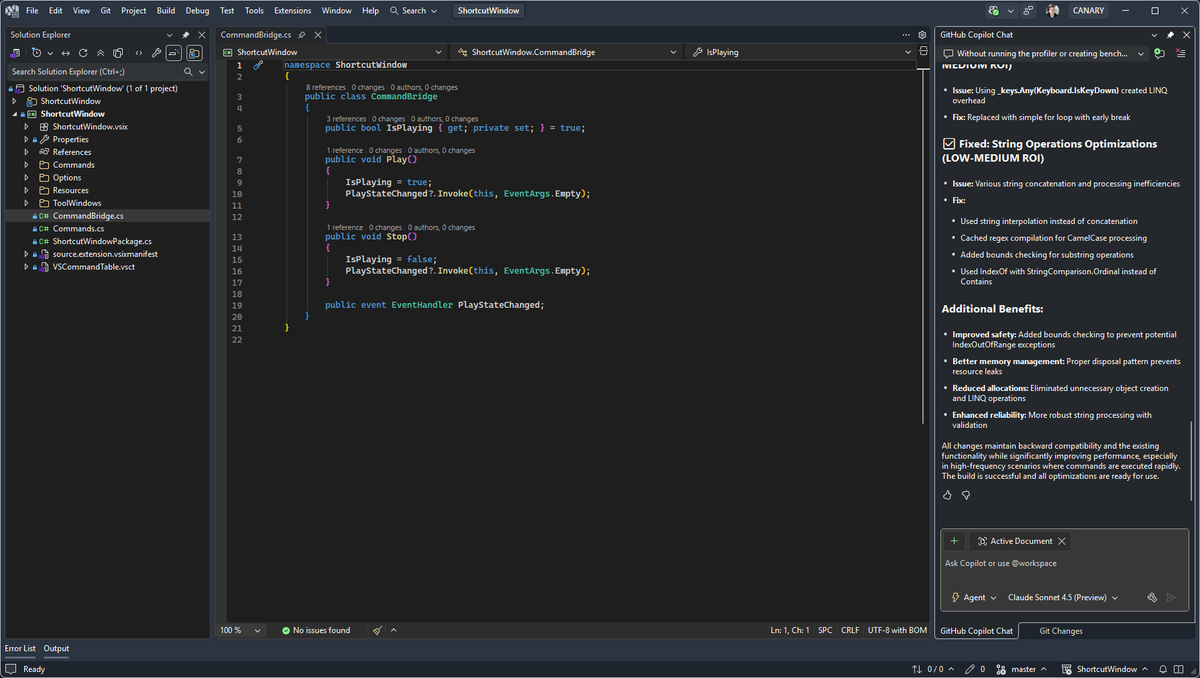
Task: Click View Code icon in Solution Explorer
Action: (139, 53)
